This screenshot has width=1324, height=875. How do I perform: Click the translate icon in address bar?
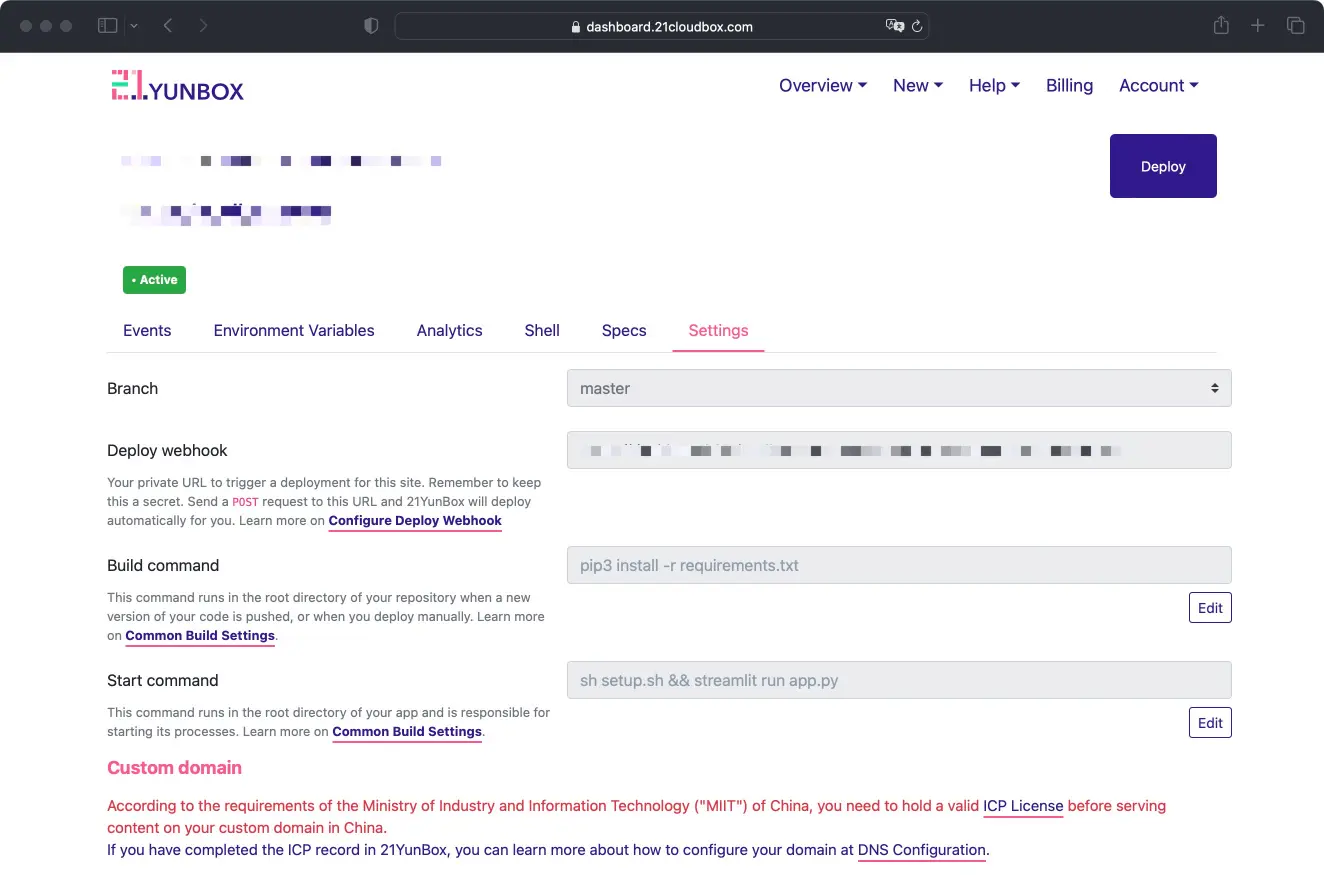point(894,26)
